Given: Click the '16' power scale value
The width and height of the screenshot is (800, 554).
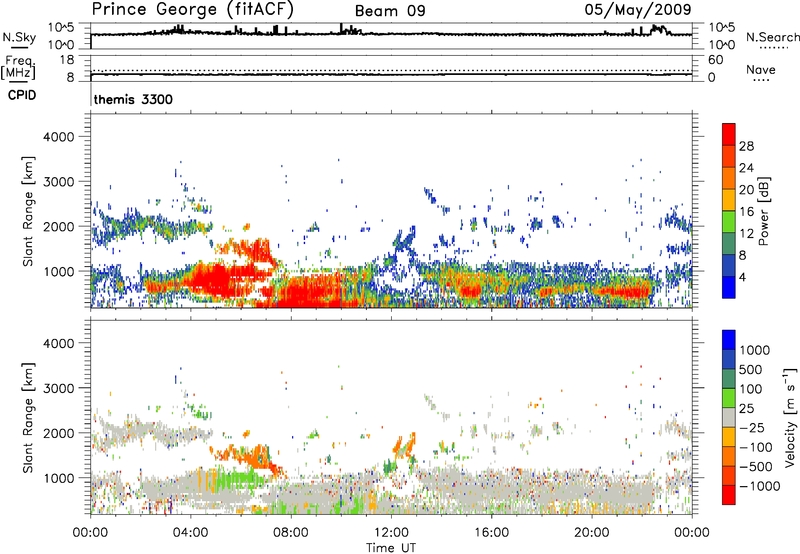Looking at the screenshot, I should coord(746,212).
